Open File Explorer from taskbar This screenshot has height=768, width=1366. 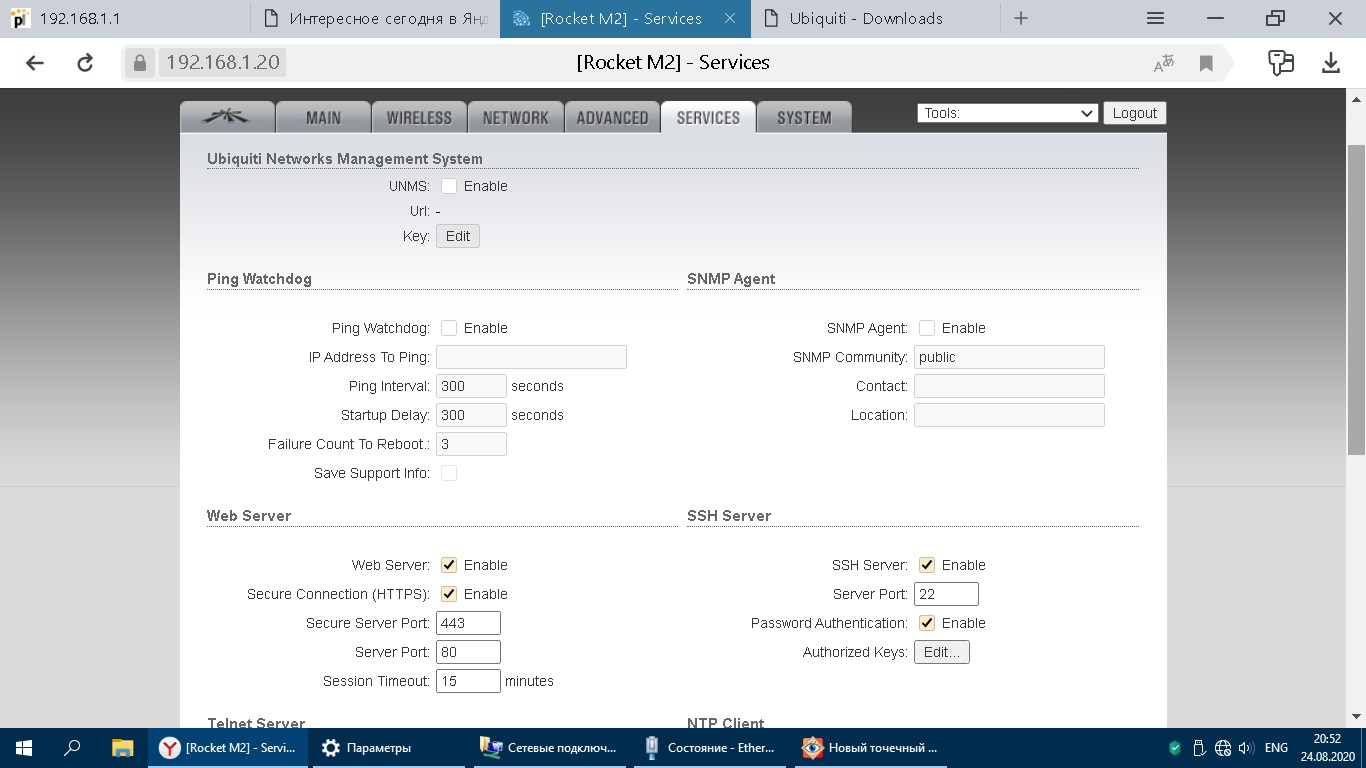(x=122, y=748)
